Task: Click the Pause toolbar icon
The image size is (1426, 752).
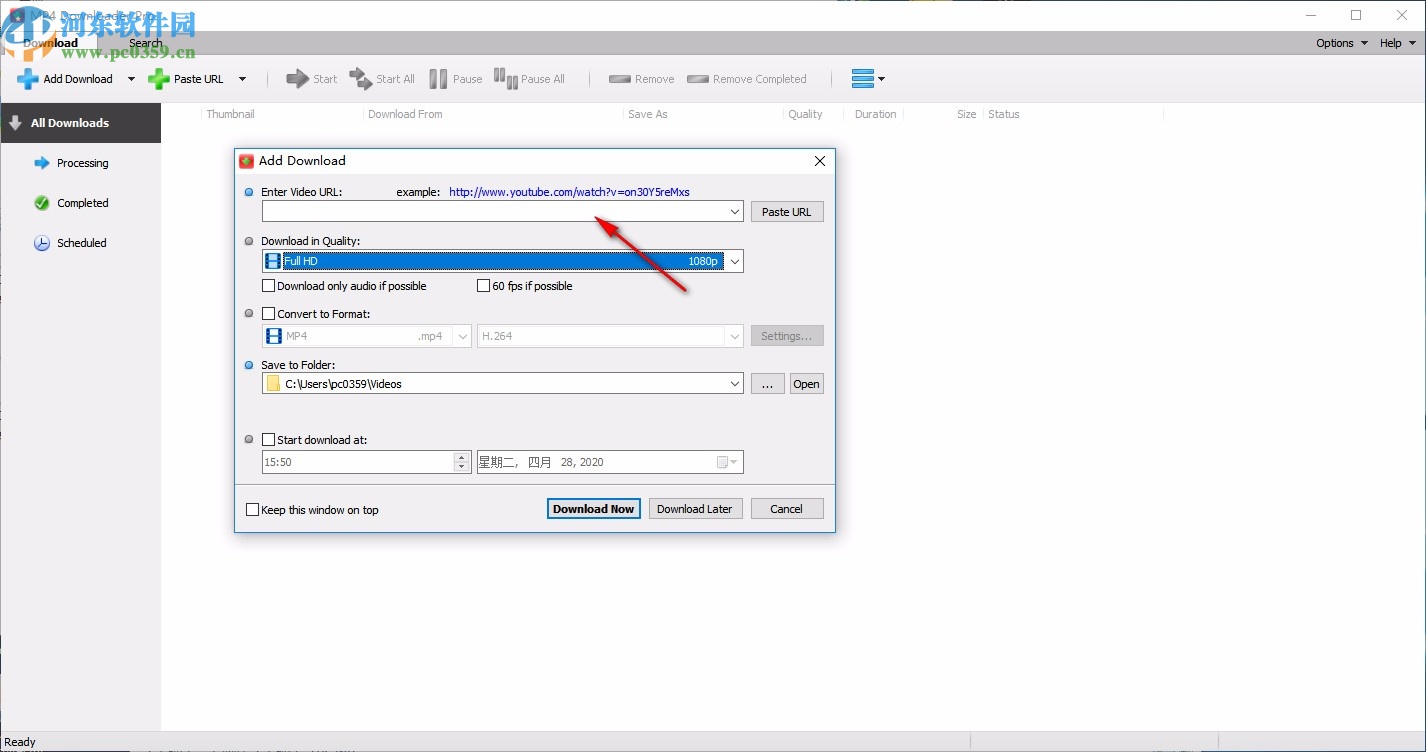Action: click(438, 78)
